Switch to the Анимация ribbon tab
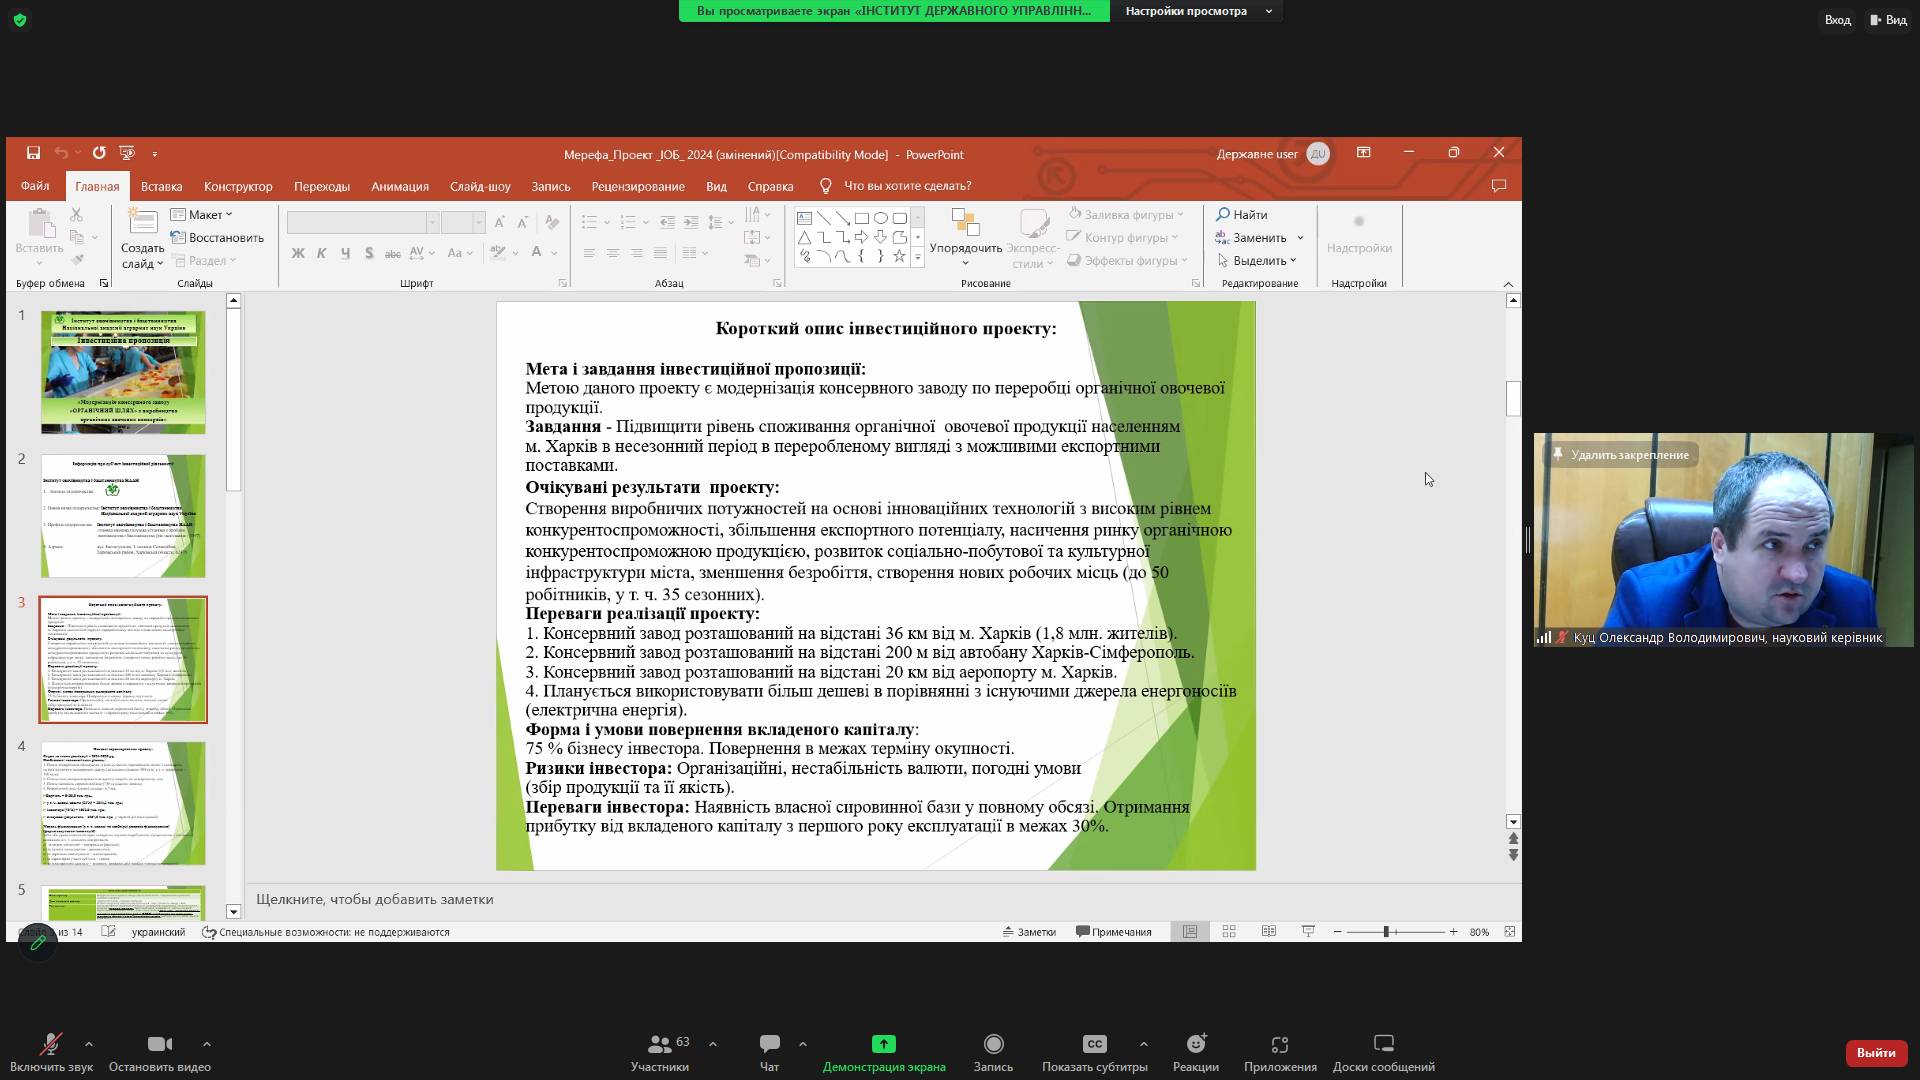Viewport: 1920px width, 1080px height. pos(399,186)
